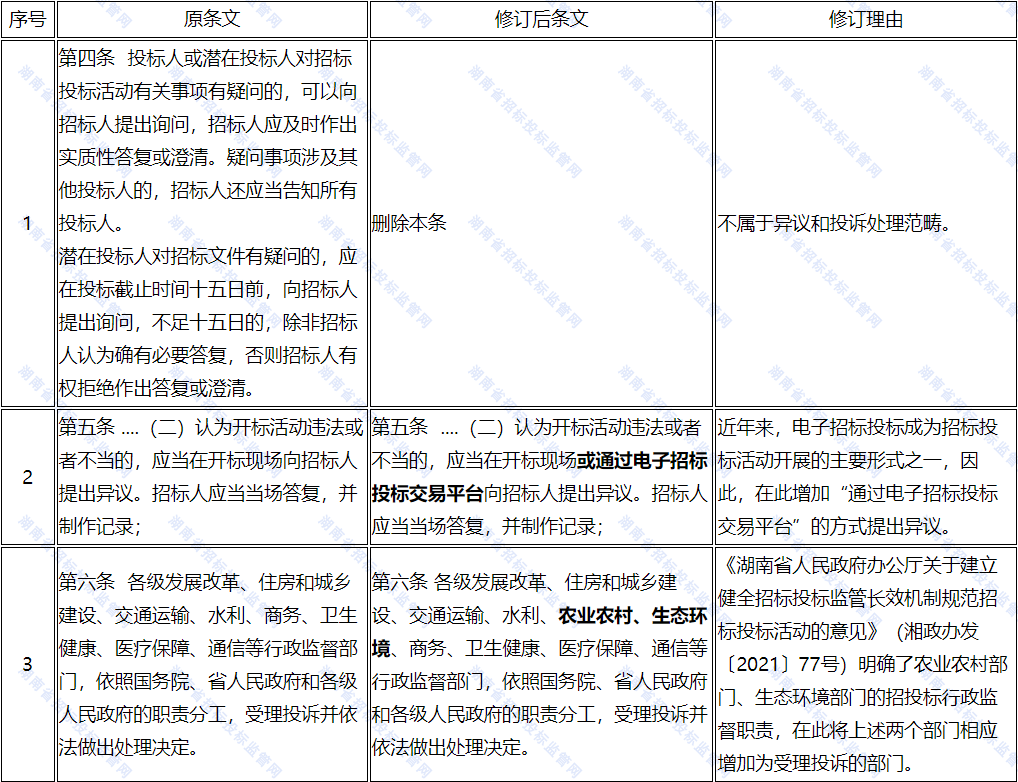This screenshot has width=1018, height=782.
Task: Click the 删除本条 cell
Action: coord(409,223)
